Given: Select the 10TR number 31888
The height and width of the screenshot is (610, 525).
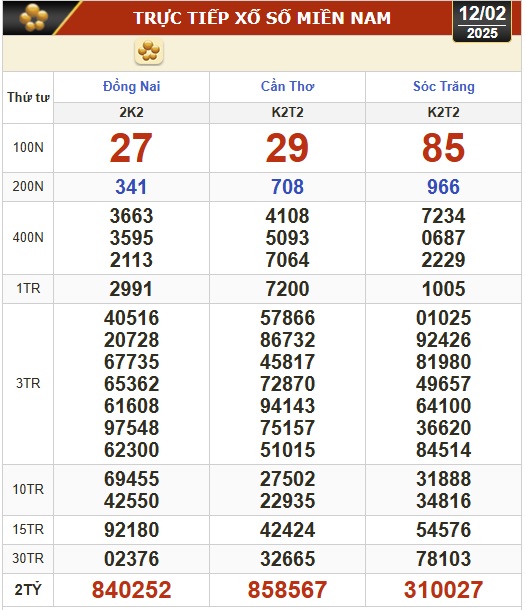Looking at the screenshot, I should (x=444, y=479).
